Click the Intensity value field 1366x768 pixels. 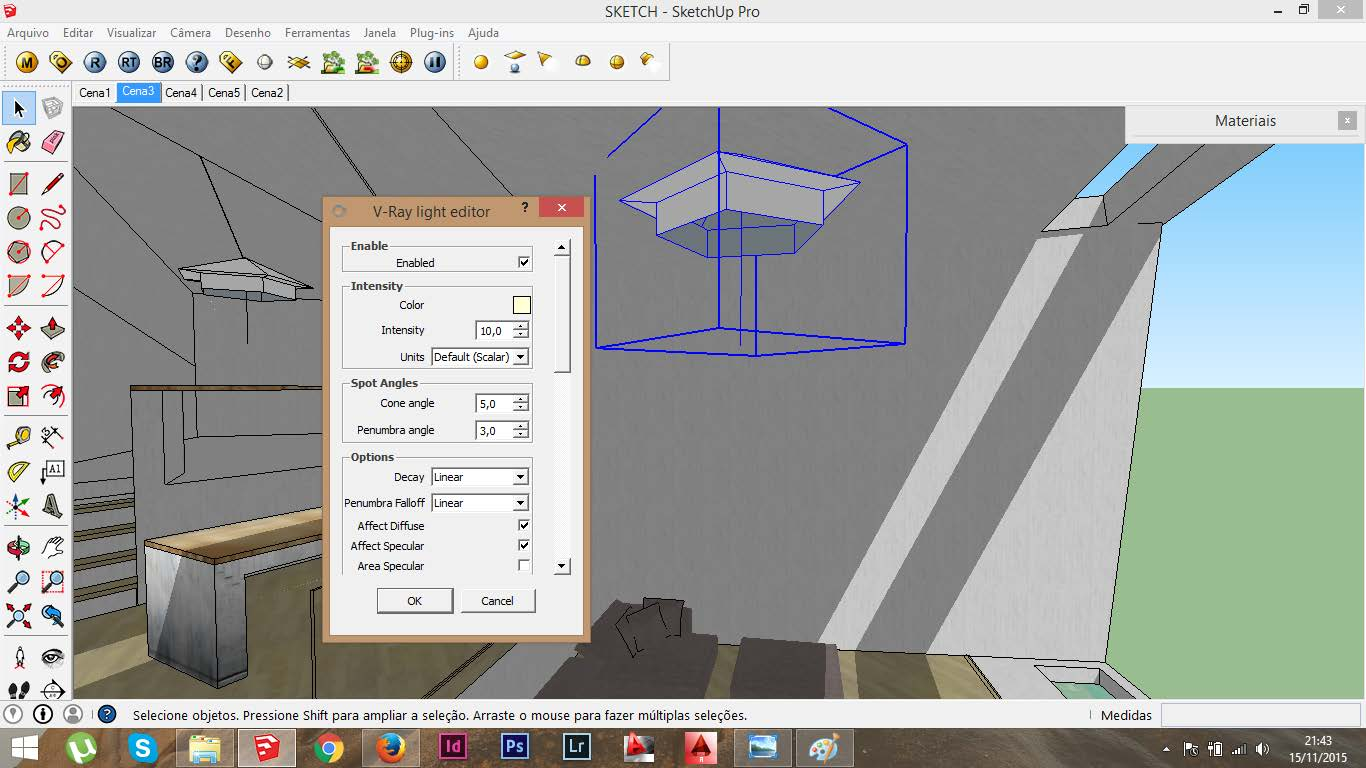coord(495,330)
